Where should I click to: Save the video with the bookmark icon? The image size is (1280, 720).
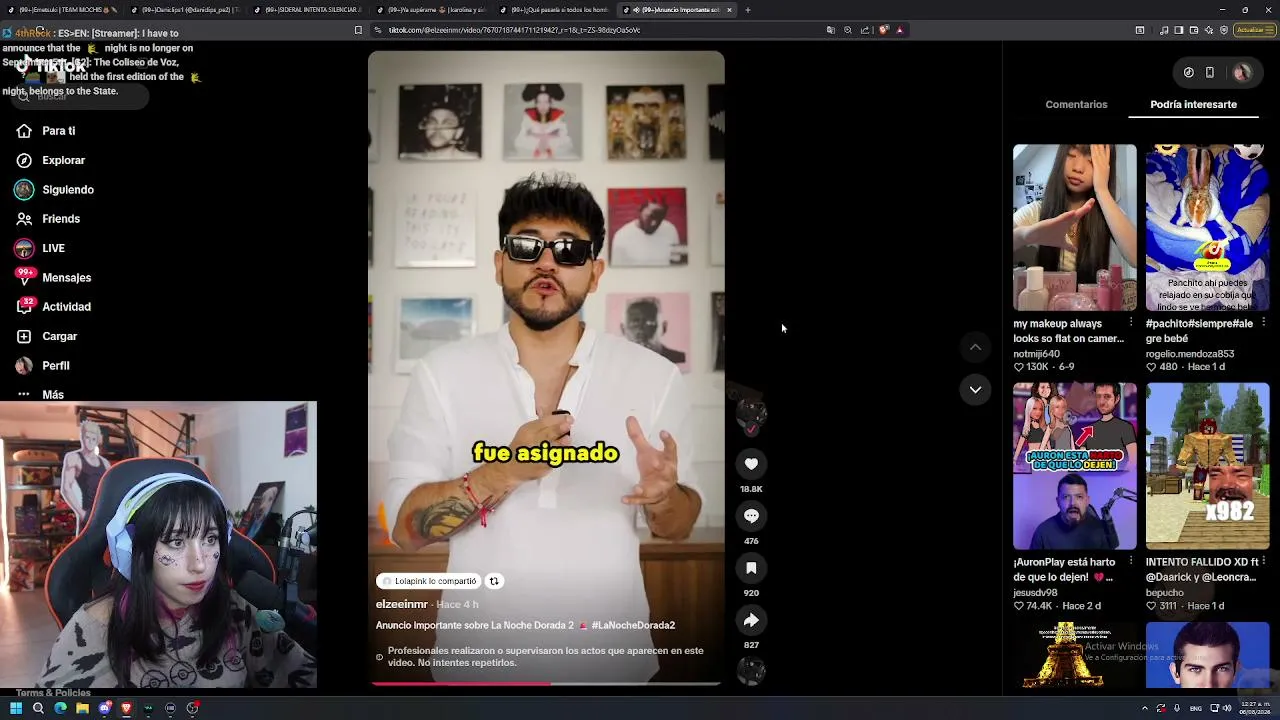pos(751,568)
